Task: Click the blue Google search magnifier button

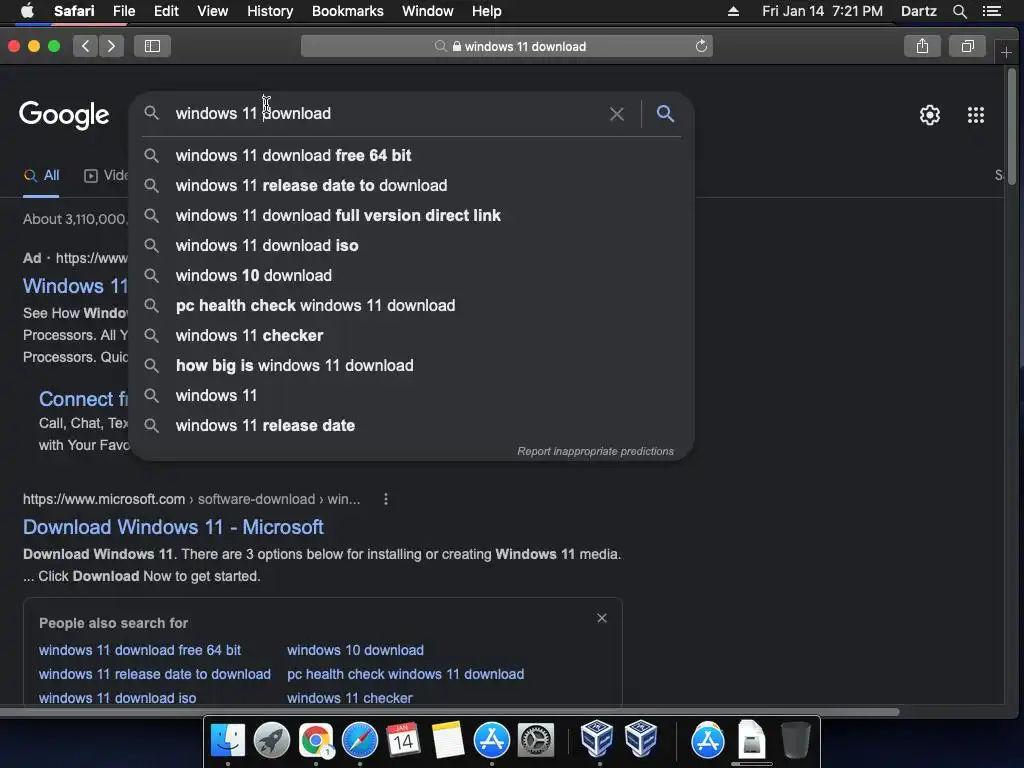Action: [665, 114]
